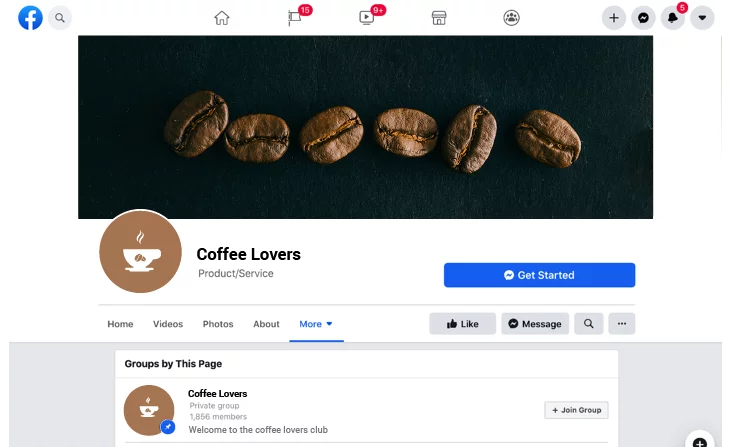Image resolution: width=730 pixels, height=447 pixels.
Task: Open the Marketplace storefront icon
Action: pyautogui.click(x=439, y=18)
